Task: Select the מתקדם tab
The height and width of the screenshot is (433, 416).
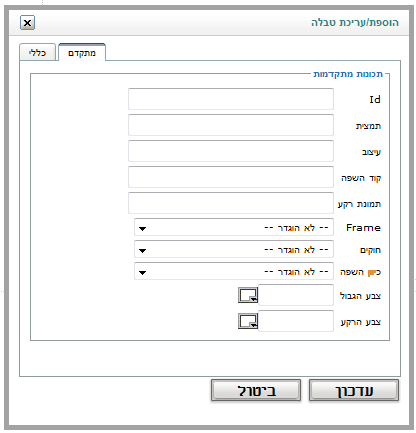Action: (82, 53)
